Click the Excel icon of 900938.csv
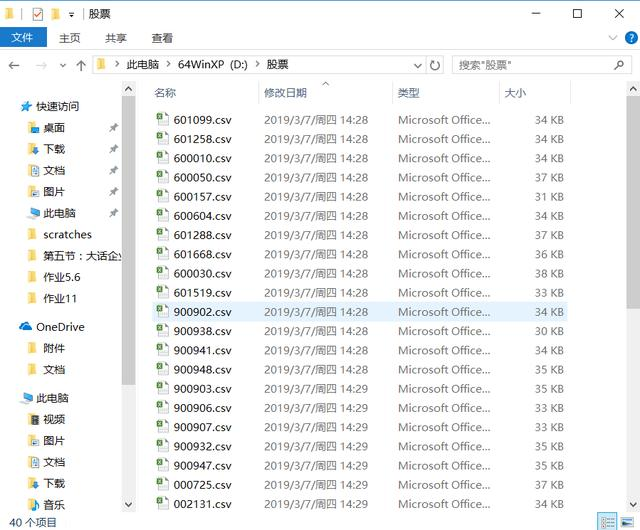The image size is (640, 530). [x=162, y=330]
